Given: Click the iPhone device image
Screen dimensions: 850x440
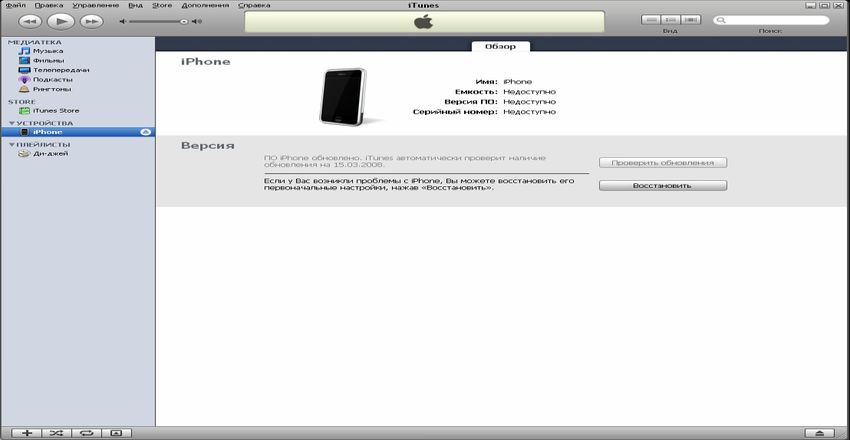Looking at the screenshot, I should point(343,97).
